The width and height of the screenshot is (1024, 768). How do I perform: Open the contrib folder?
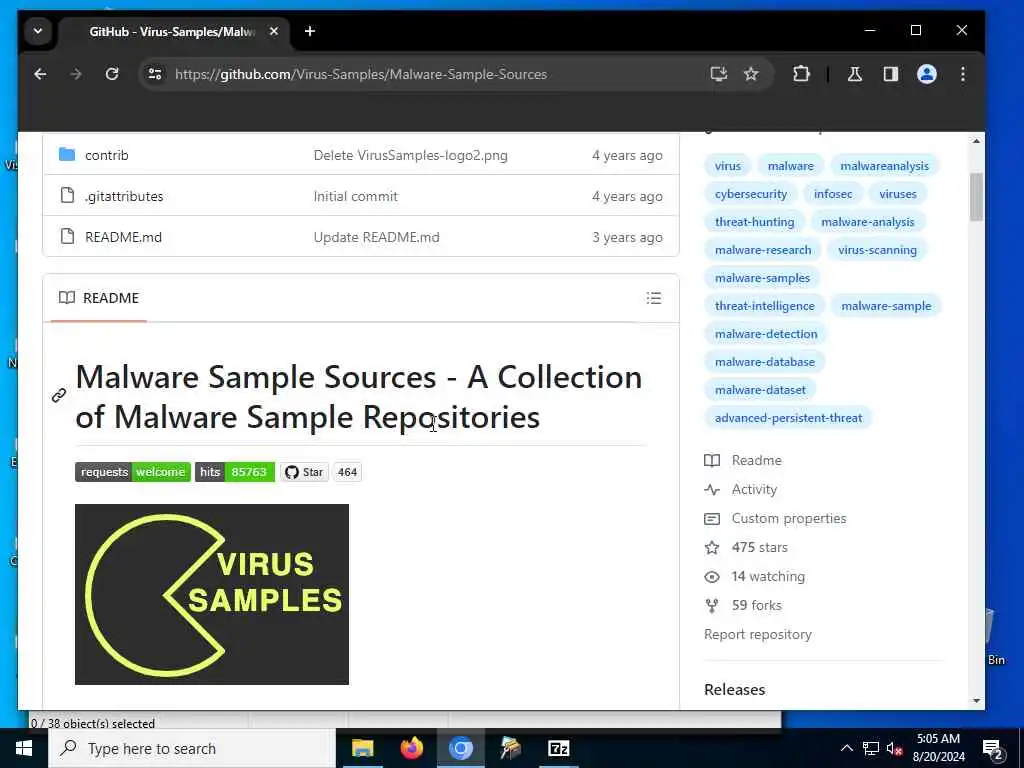[107, 155]
